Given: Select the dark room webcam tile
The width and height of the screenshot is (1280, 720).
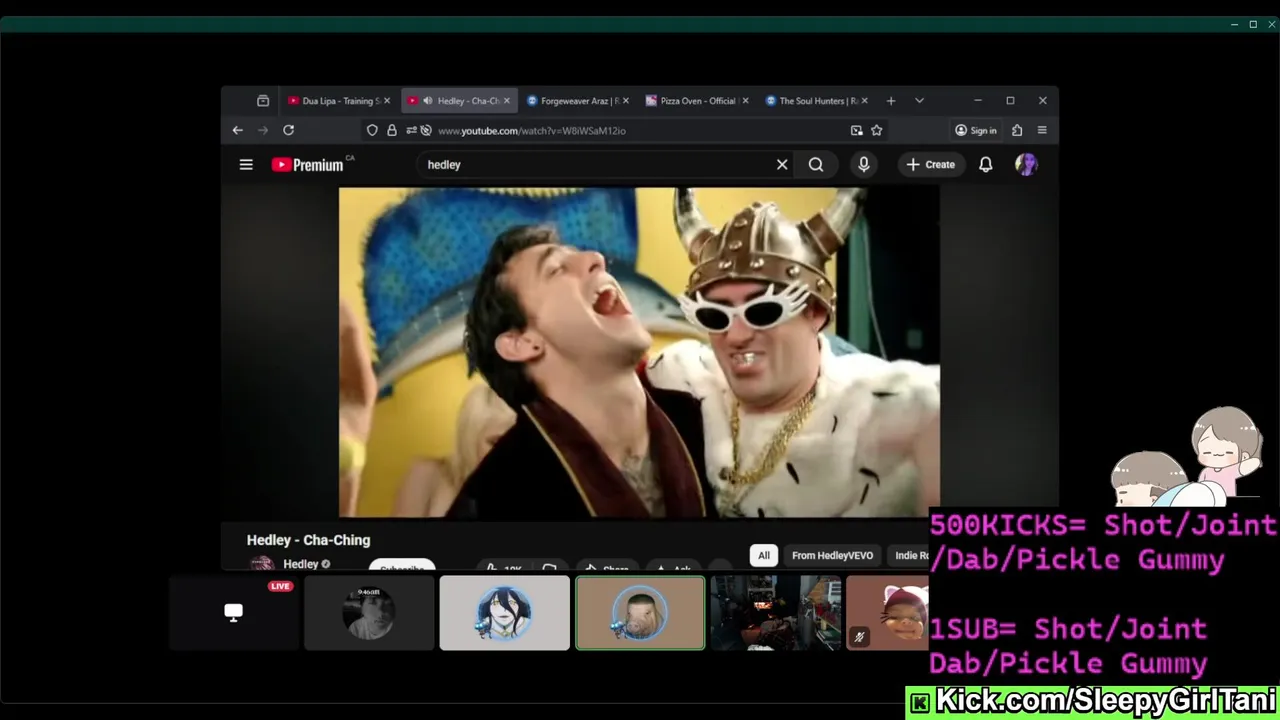Looking at the screenshot, I should pos(776,613).
